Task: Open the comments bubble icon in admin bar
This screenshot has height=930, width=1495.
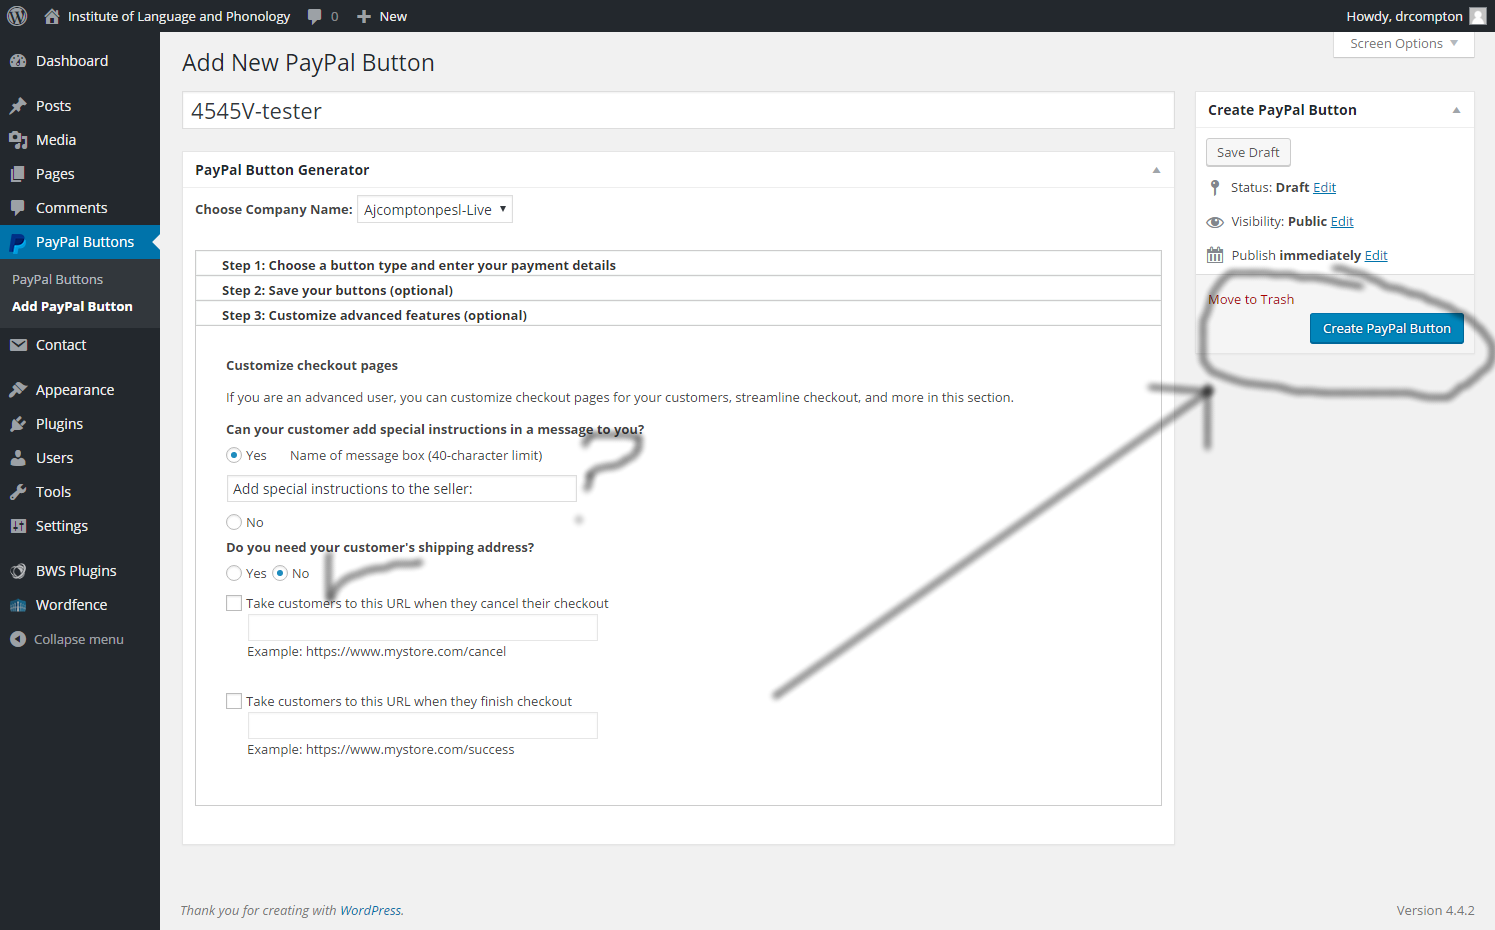Action: (315, 17)
